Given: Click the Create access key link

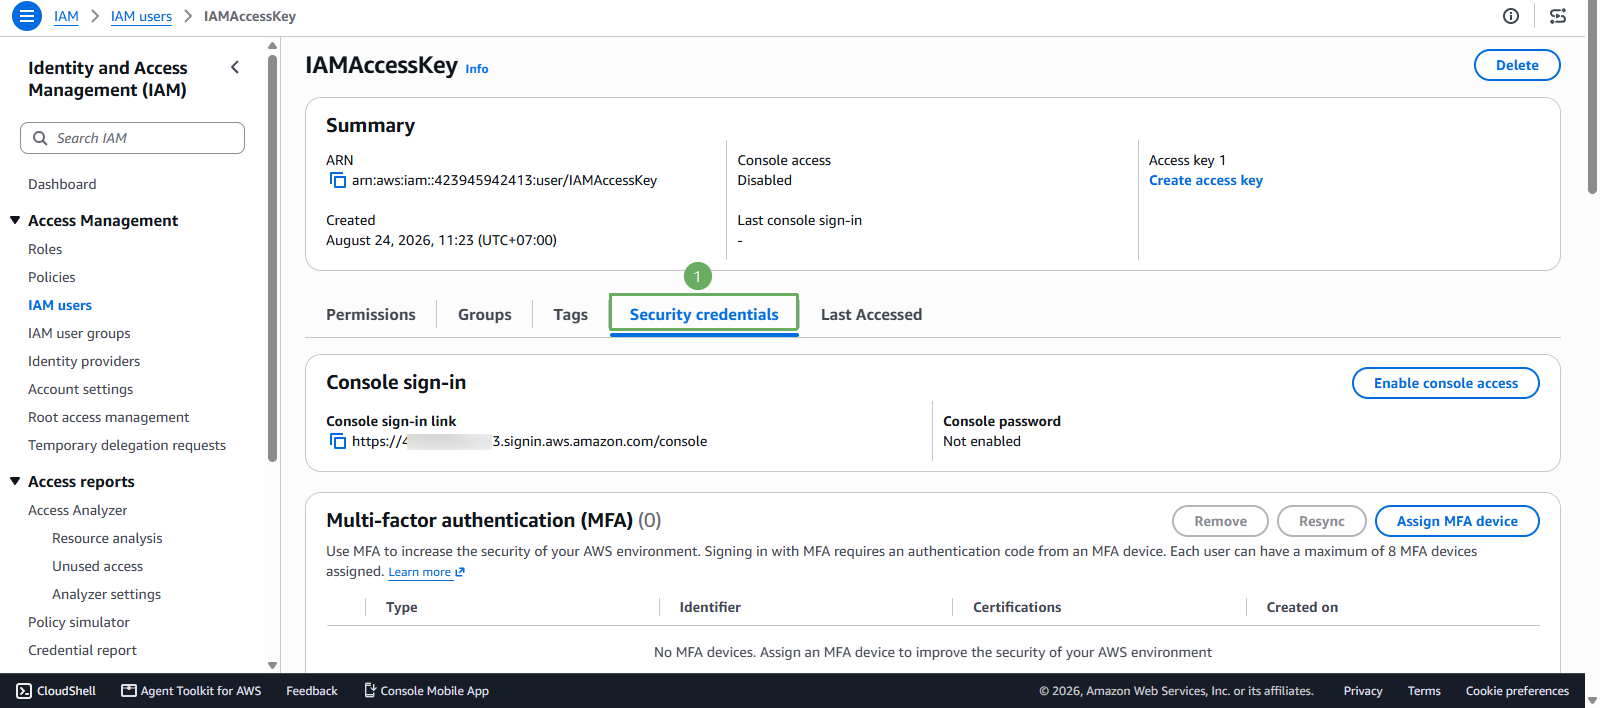Looking at the screenshot, I should (x=1206, y=180).
